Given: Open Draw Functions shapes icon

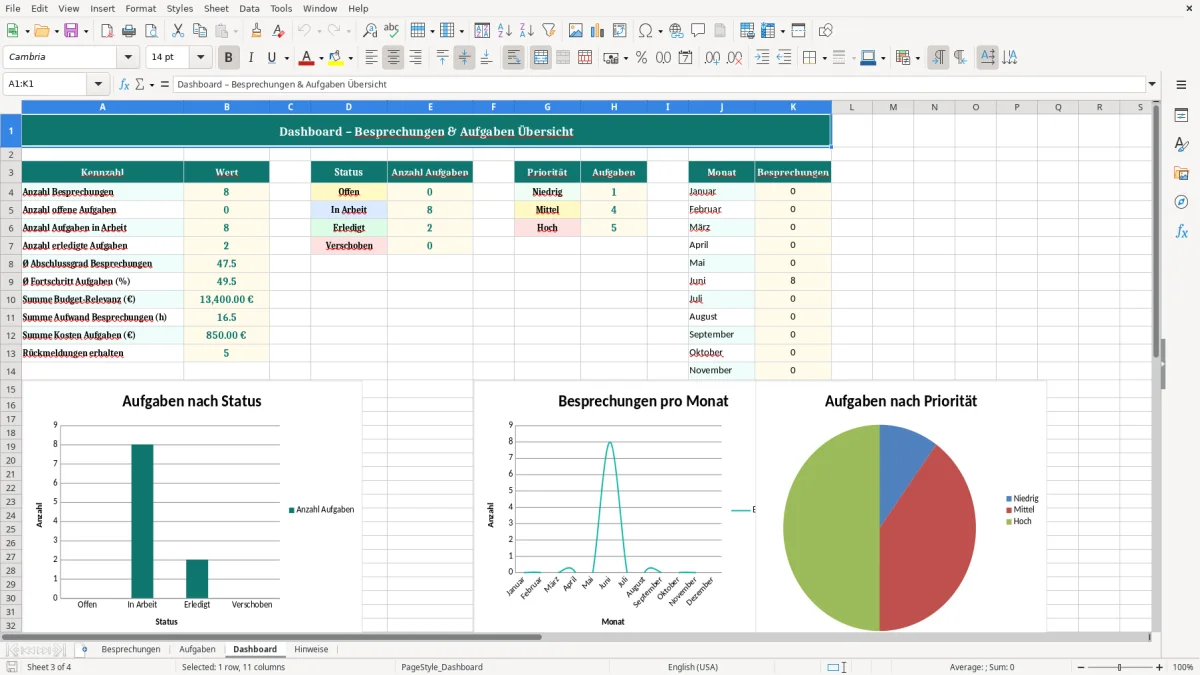Looking at the screenshot, I should [x=826, y=31].
